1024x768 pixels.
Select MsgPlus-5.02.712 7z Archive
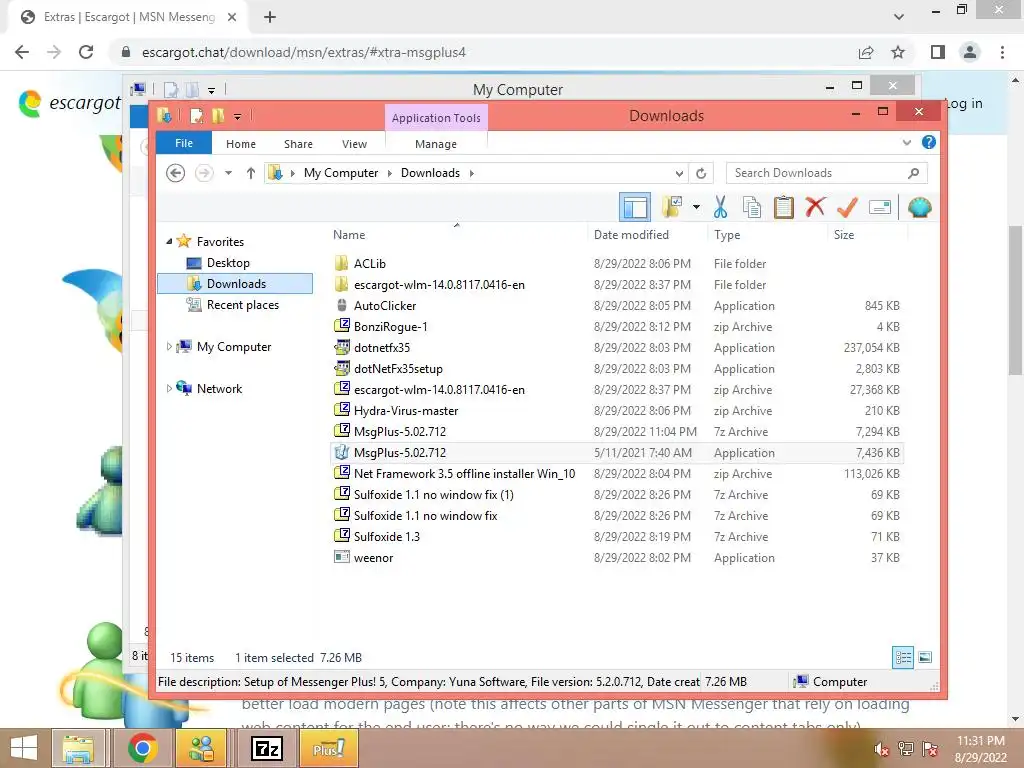coord(617,432)
